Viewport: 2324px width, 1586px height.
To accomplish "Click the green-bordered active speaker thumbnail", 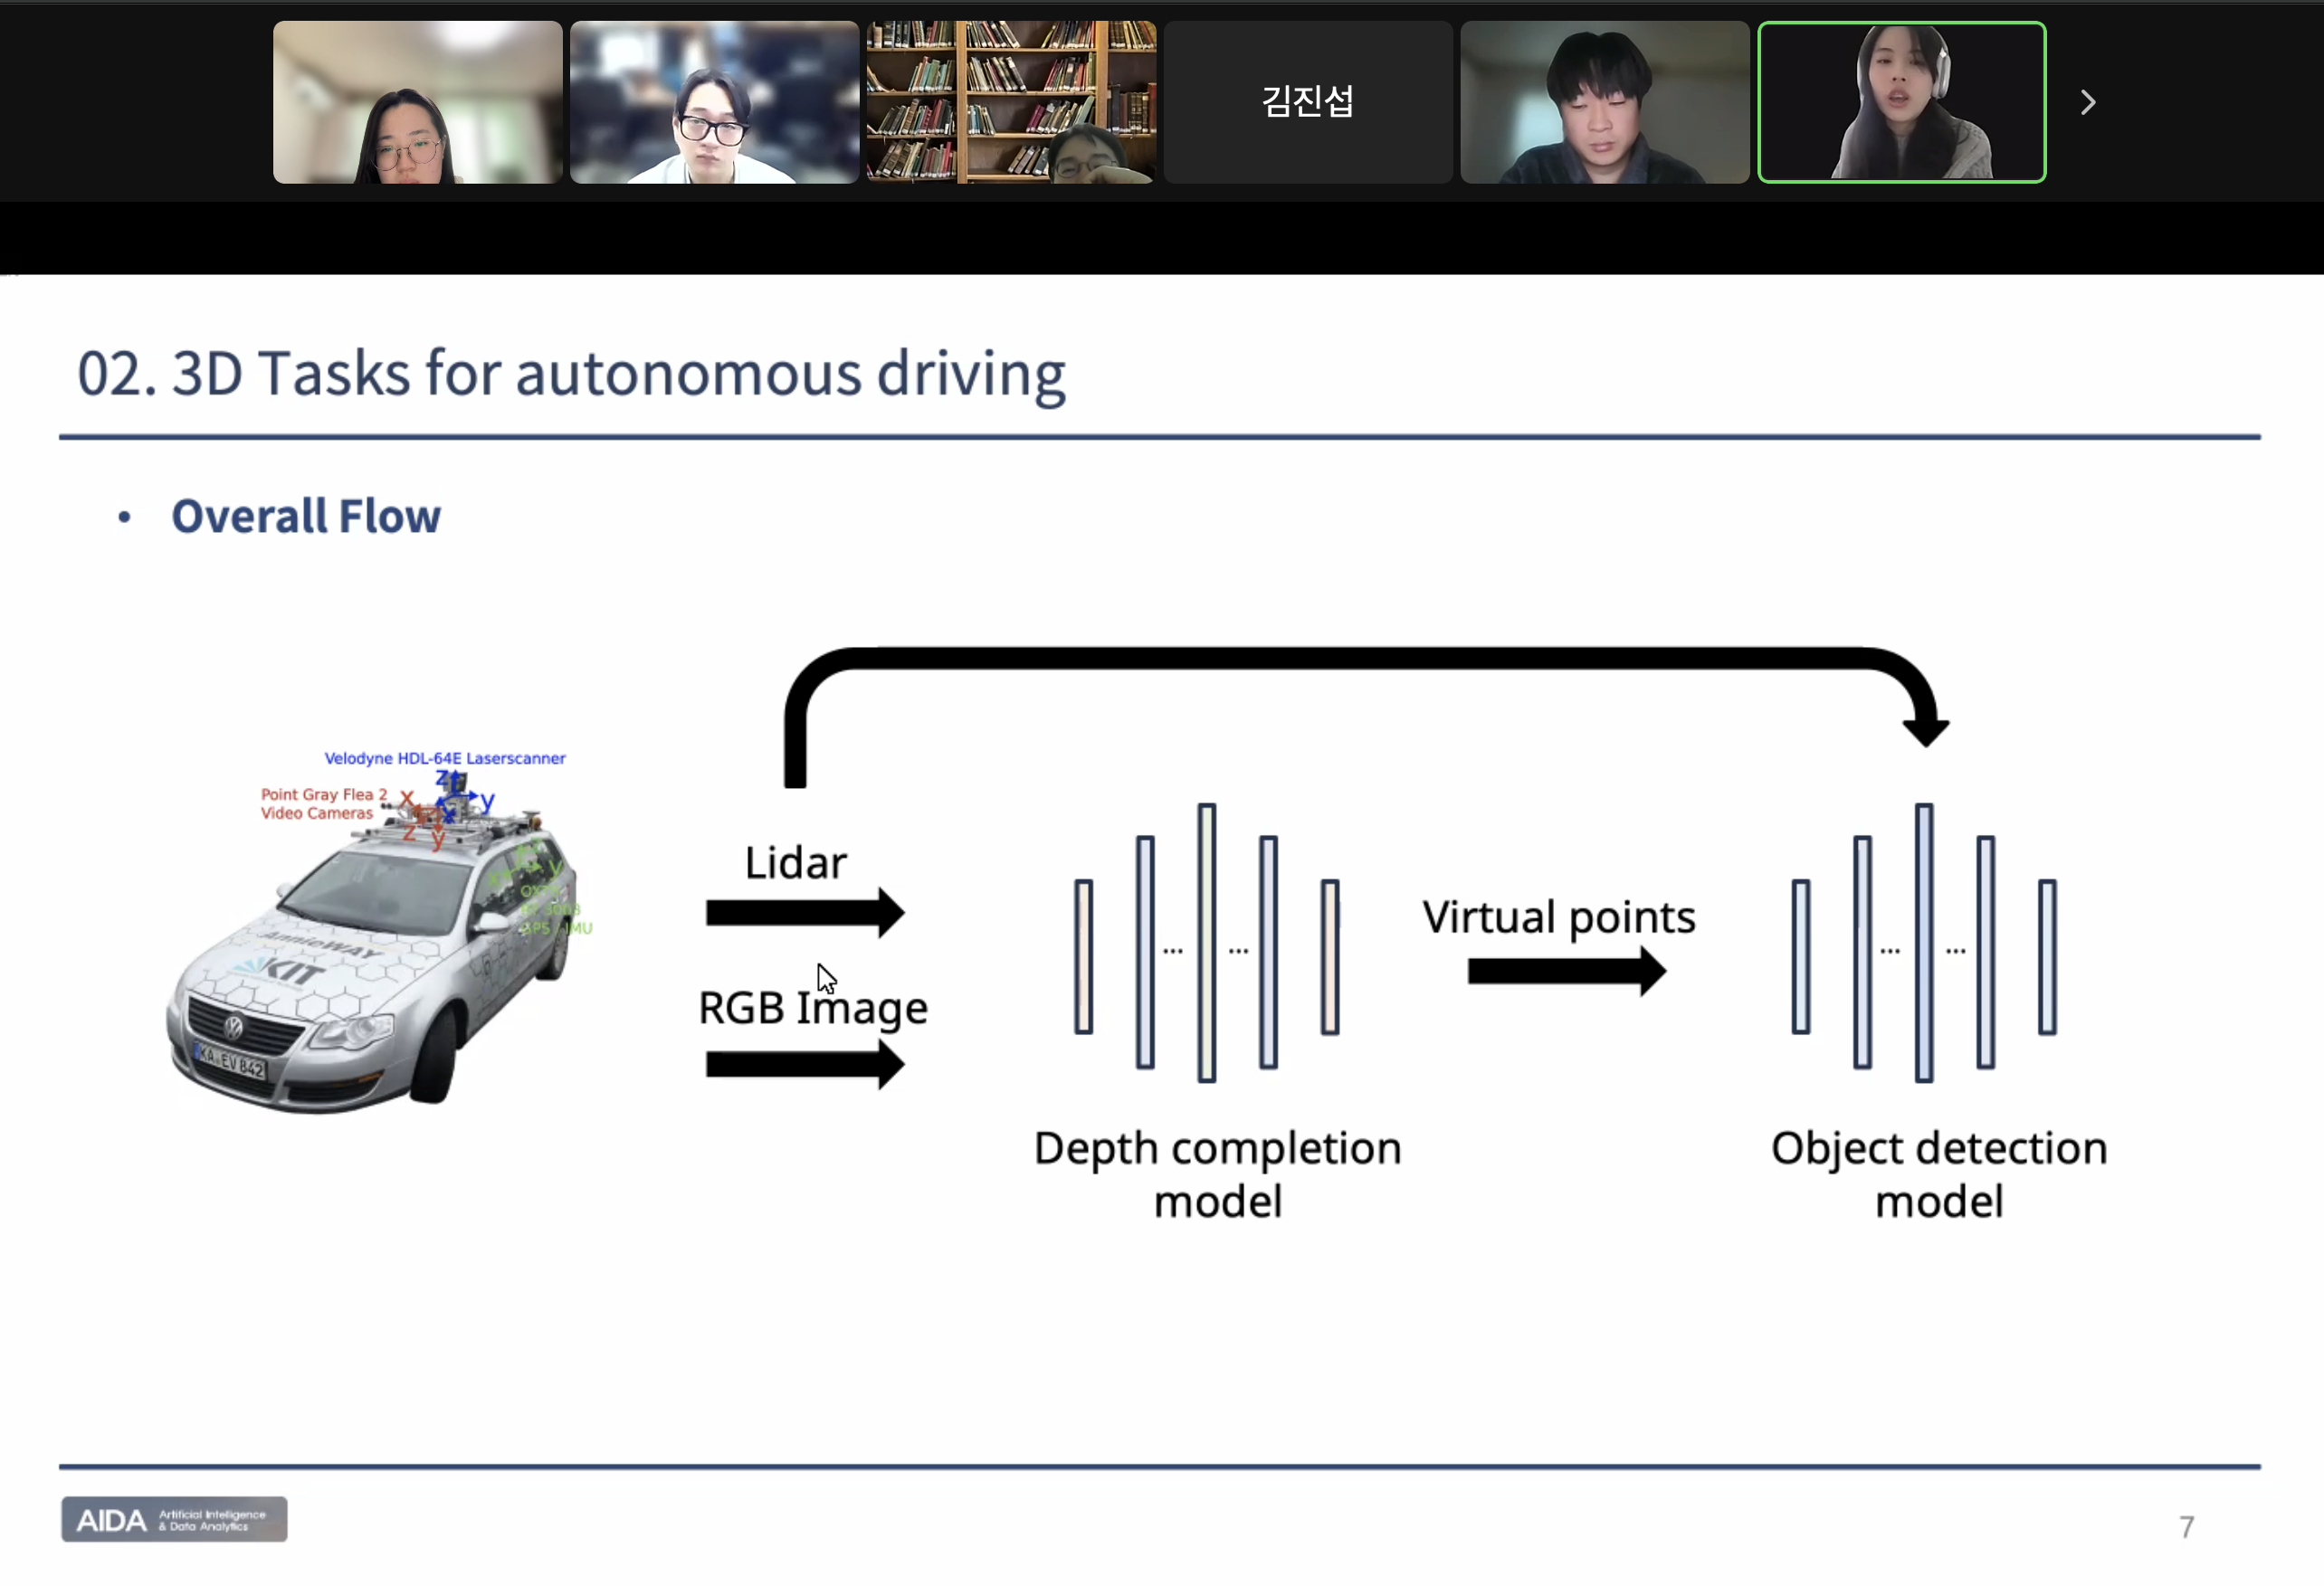I will [x=1901, y=102].
